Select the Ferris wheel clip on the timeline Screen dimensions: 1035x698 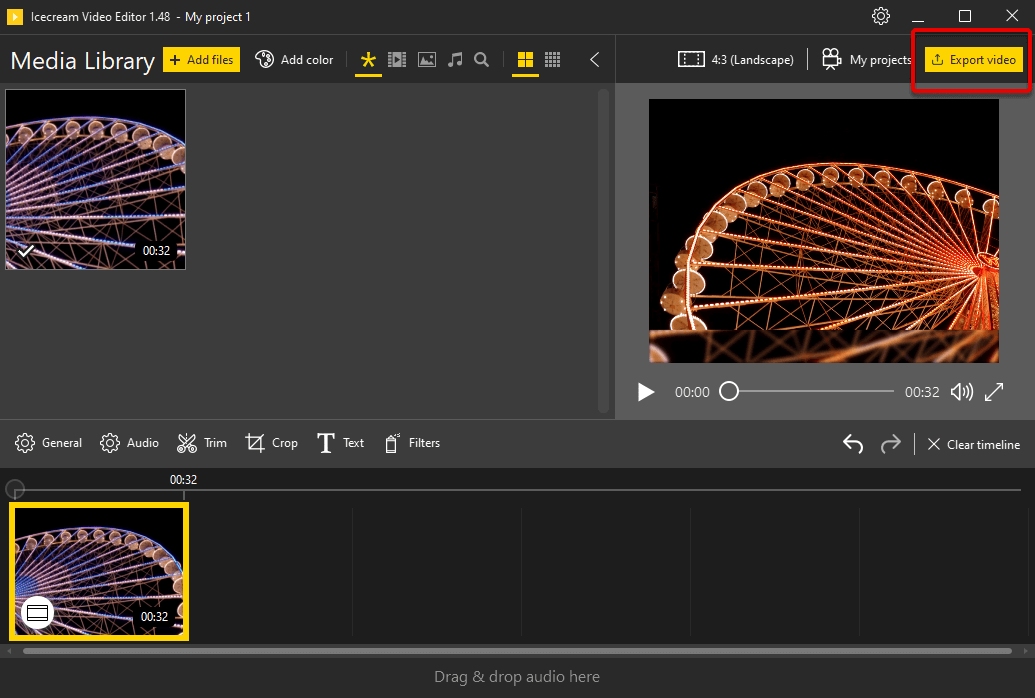(99, 571)
